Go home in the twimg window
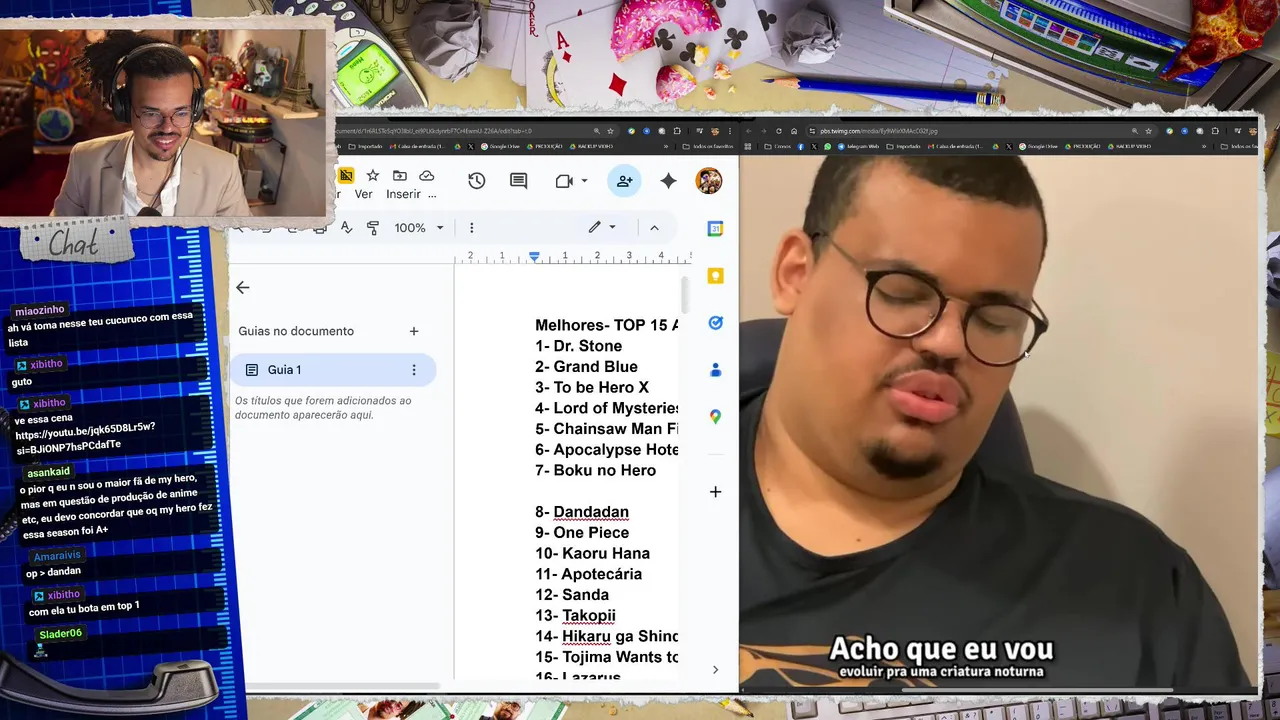 coord(794,131)
